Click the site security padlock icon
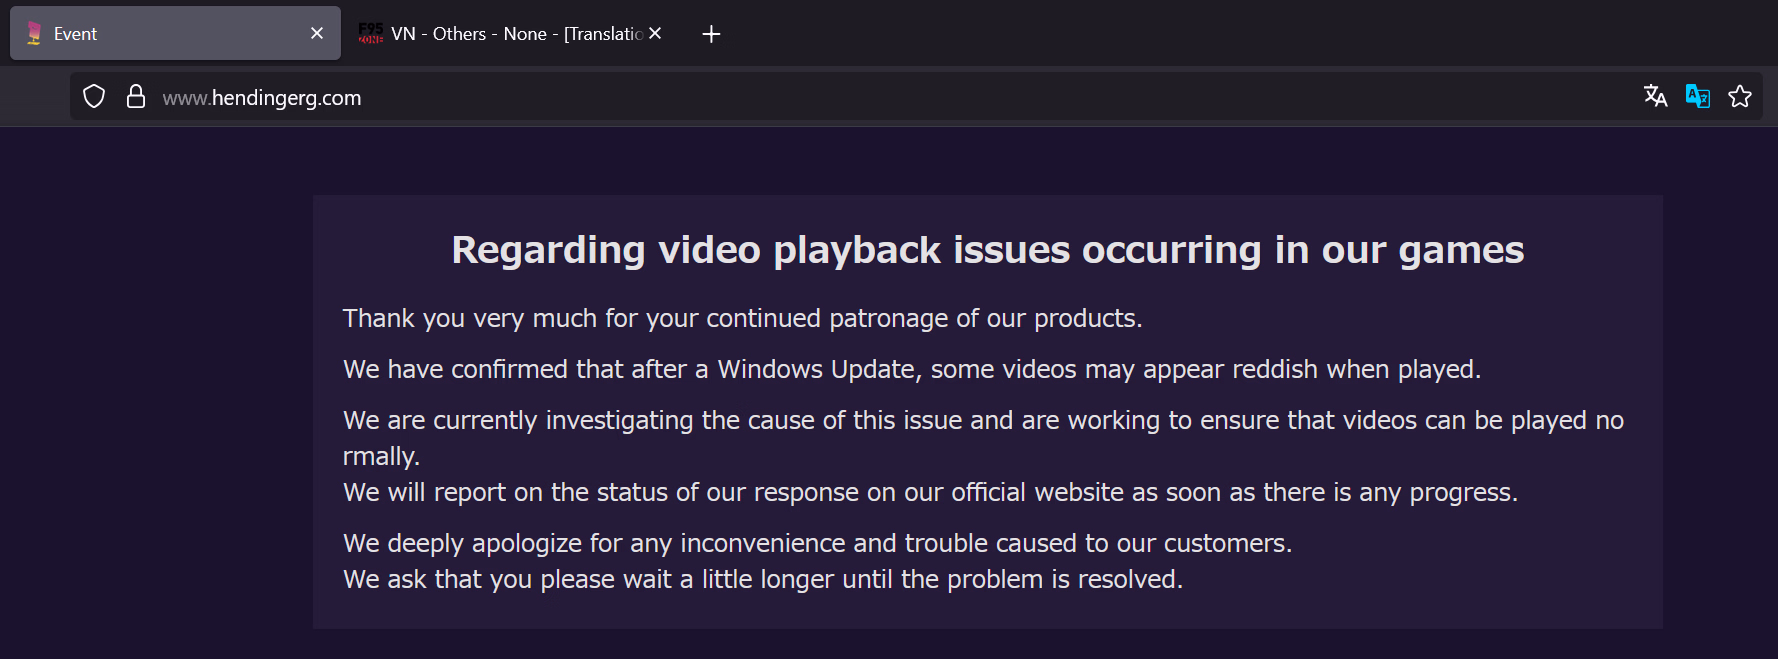Screen dimensions: 1778x659 coord(136,97)
